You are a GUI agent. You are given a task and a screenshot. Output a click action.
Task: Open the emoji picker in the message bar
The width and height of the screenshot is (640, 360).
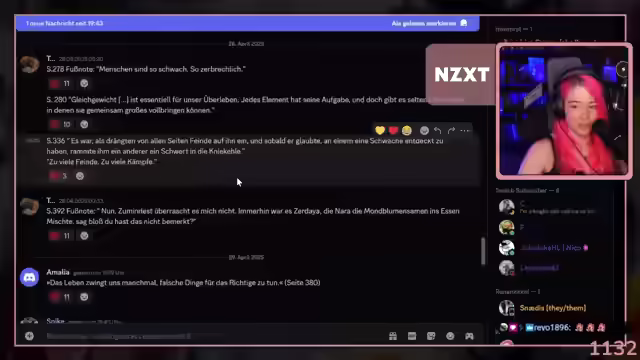(450, 336)
